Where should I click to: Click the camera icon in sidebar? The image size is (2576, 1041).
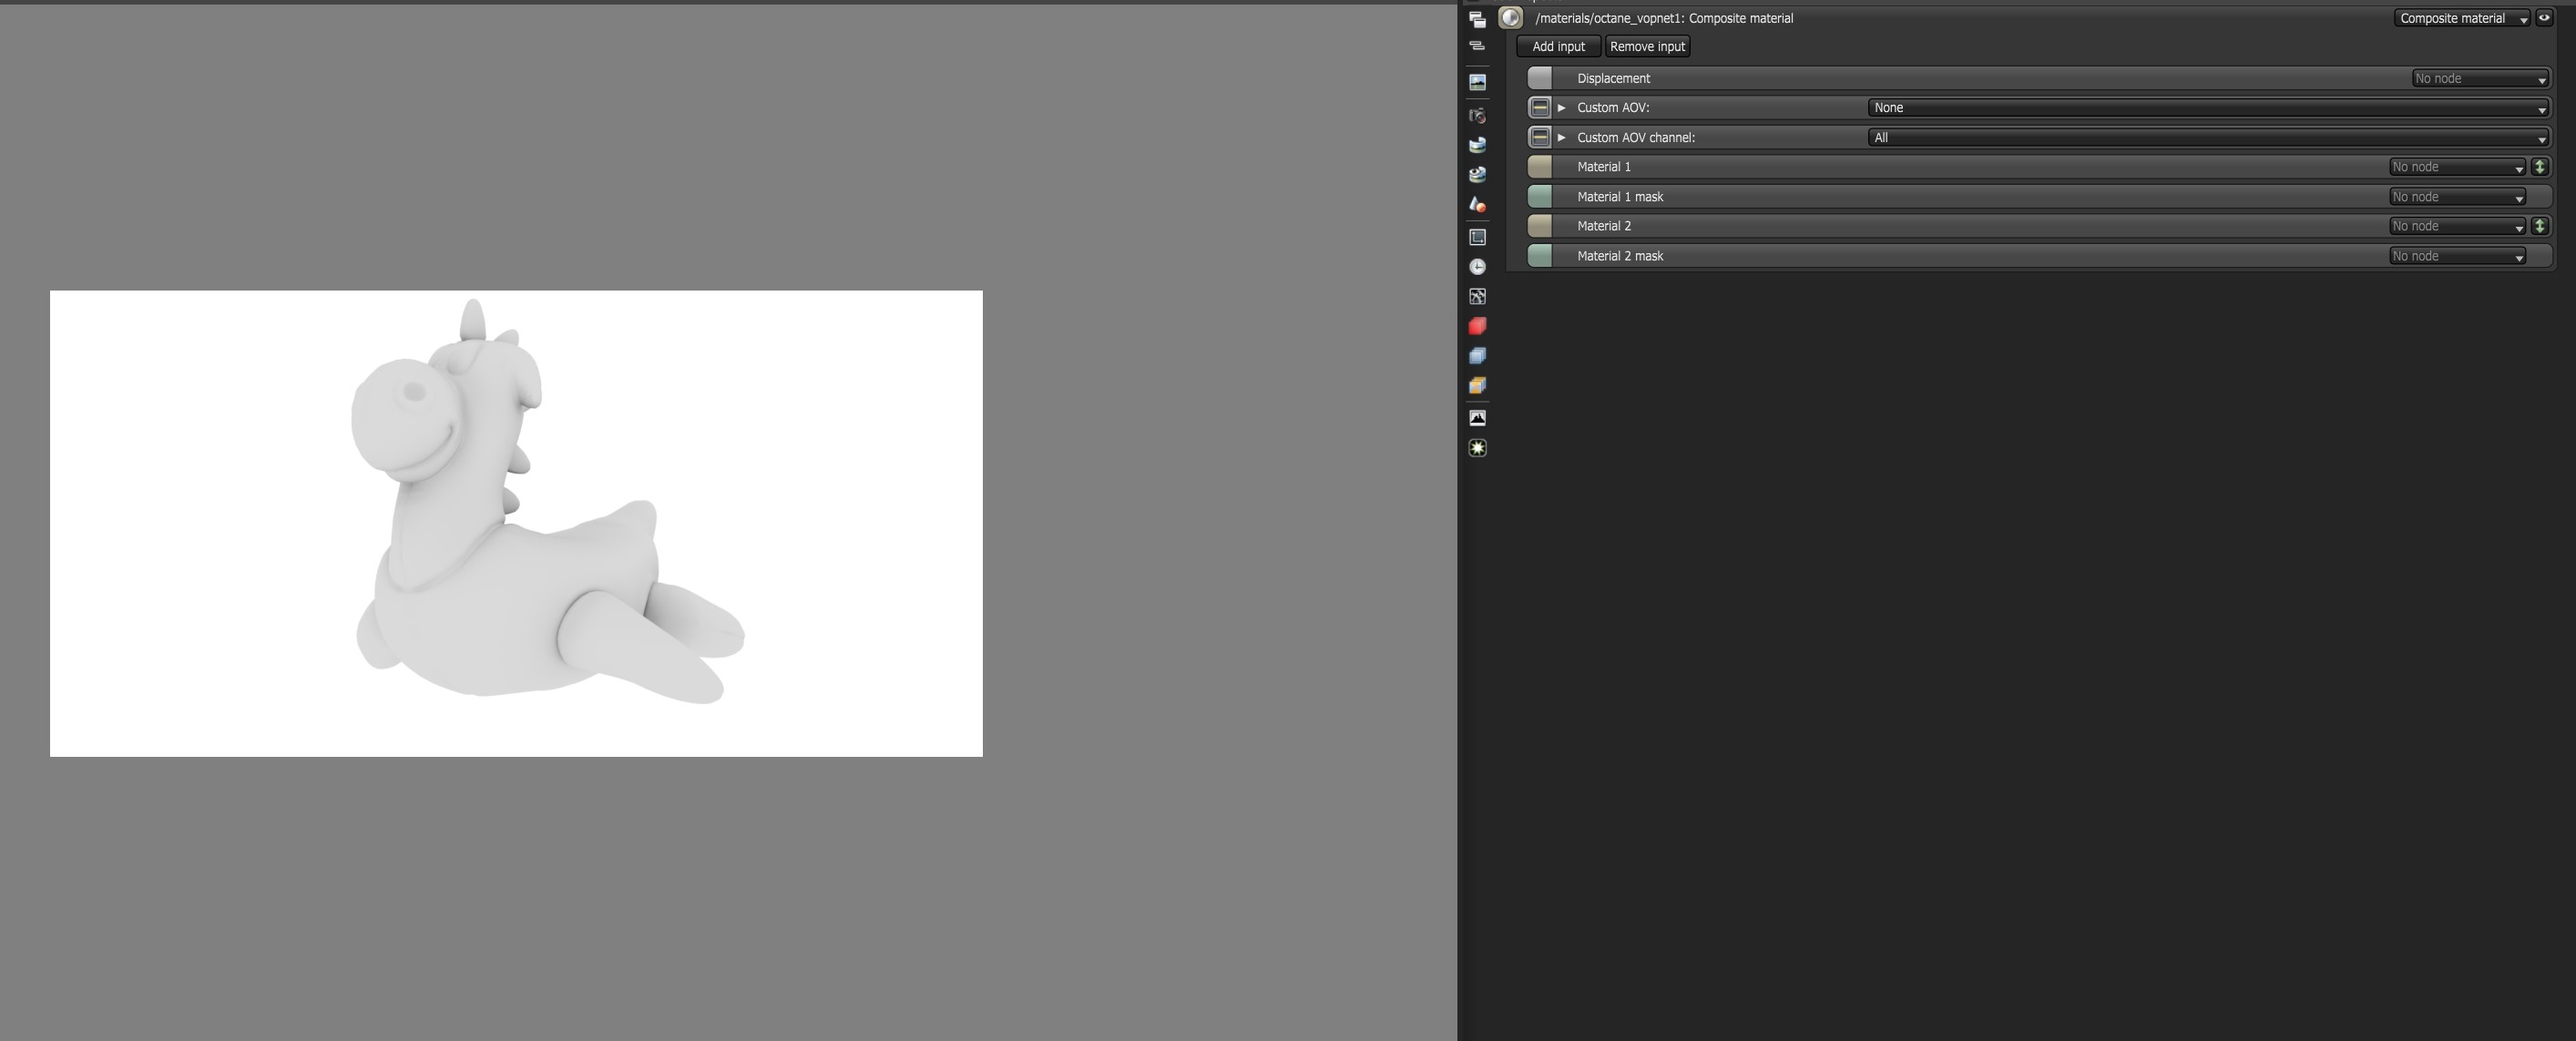pos(1477,116)
